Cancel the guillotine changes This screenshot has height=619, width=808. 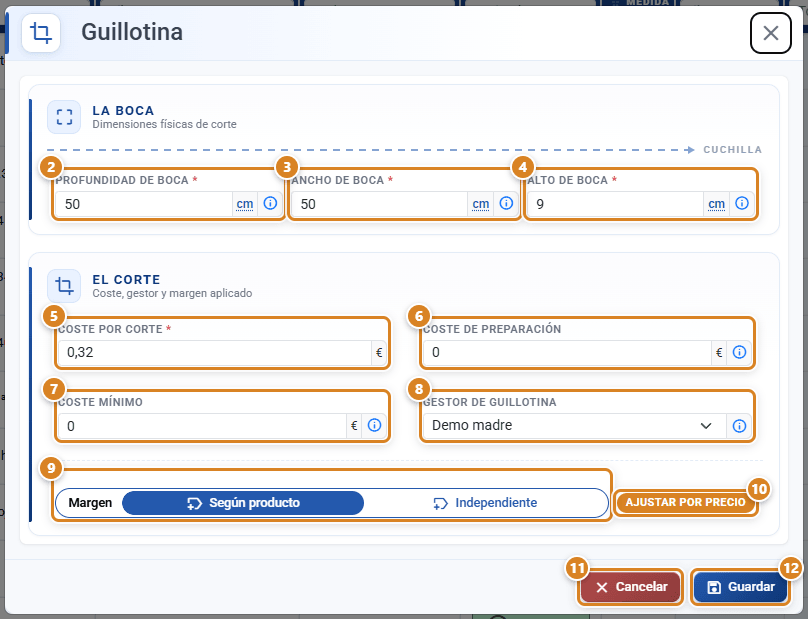(x=631, y=587)
